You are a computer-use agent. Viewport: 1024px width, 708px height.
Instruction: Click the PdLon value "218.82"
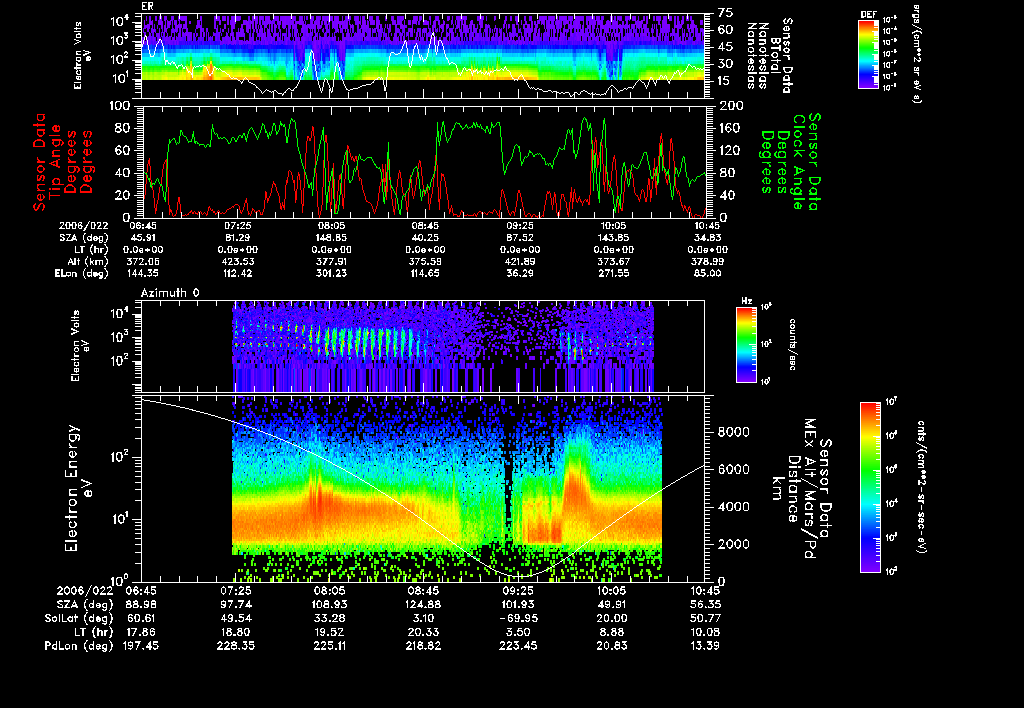(x=423, y=645)
